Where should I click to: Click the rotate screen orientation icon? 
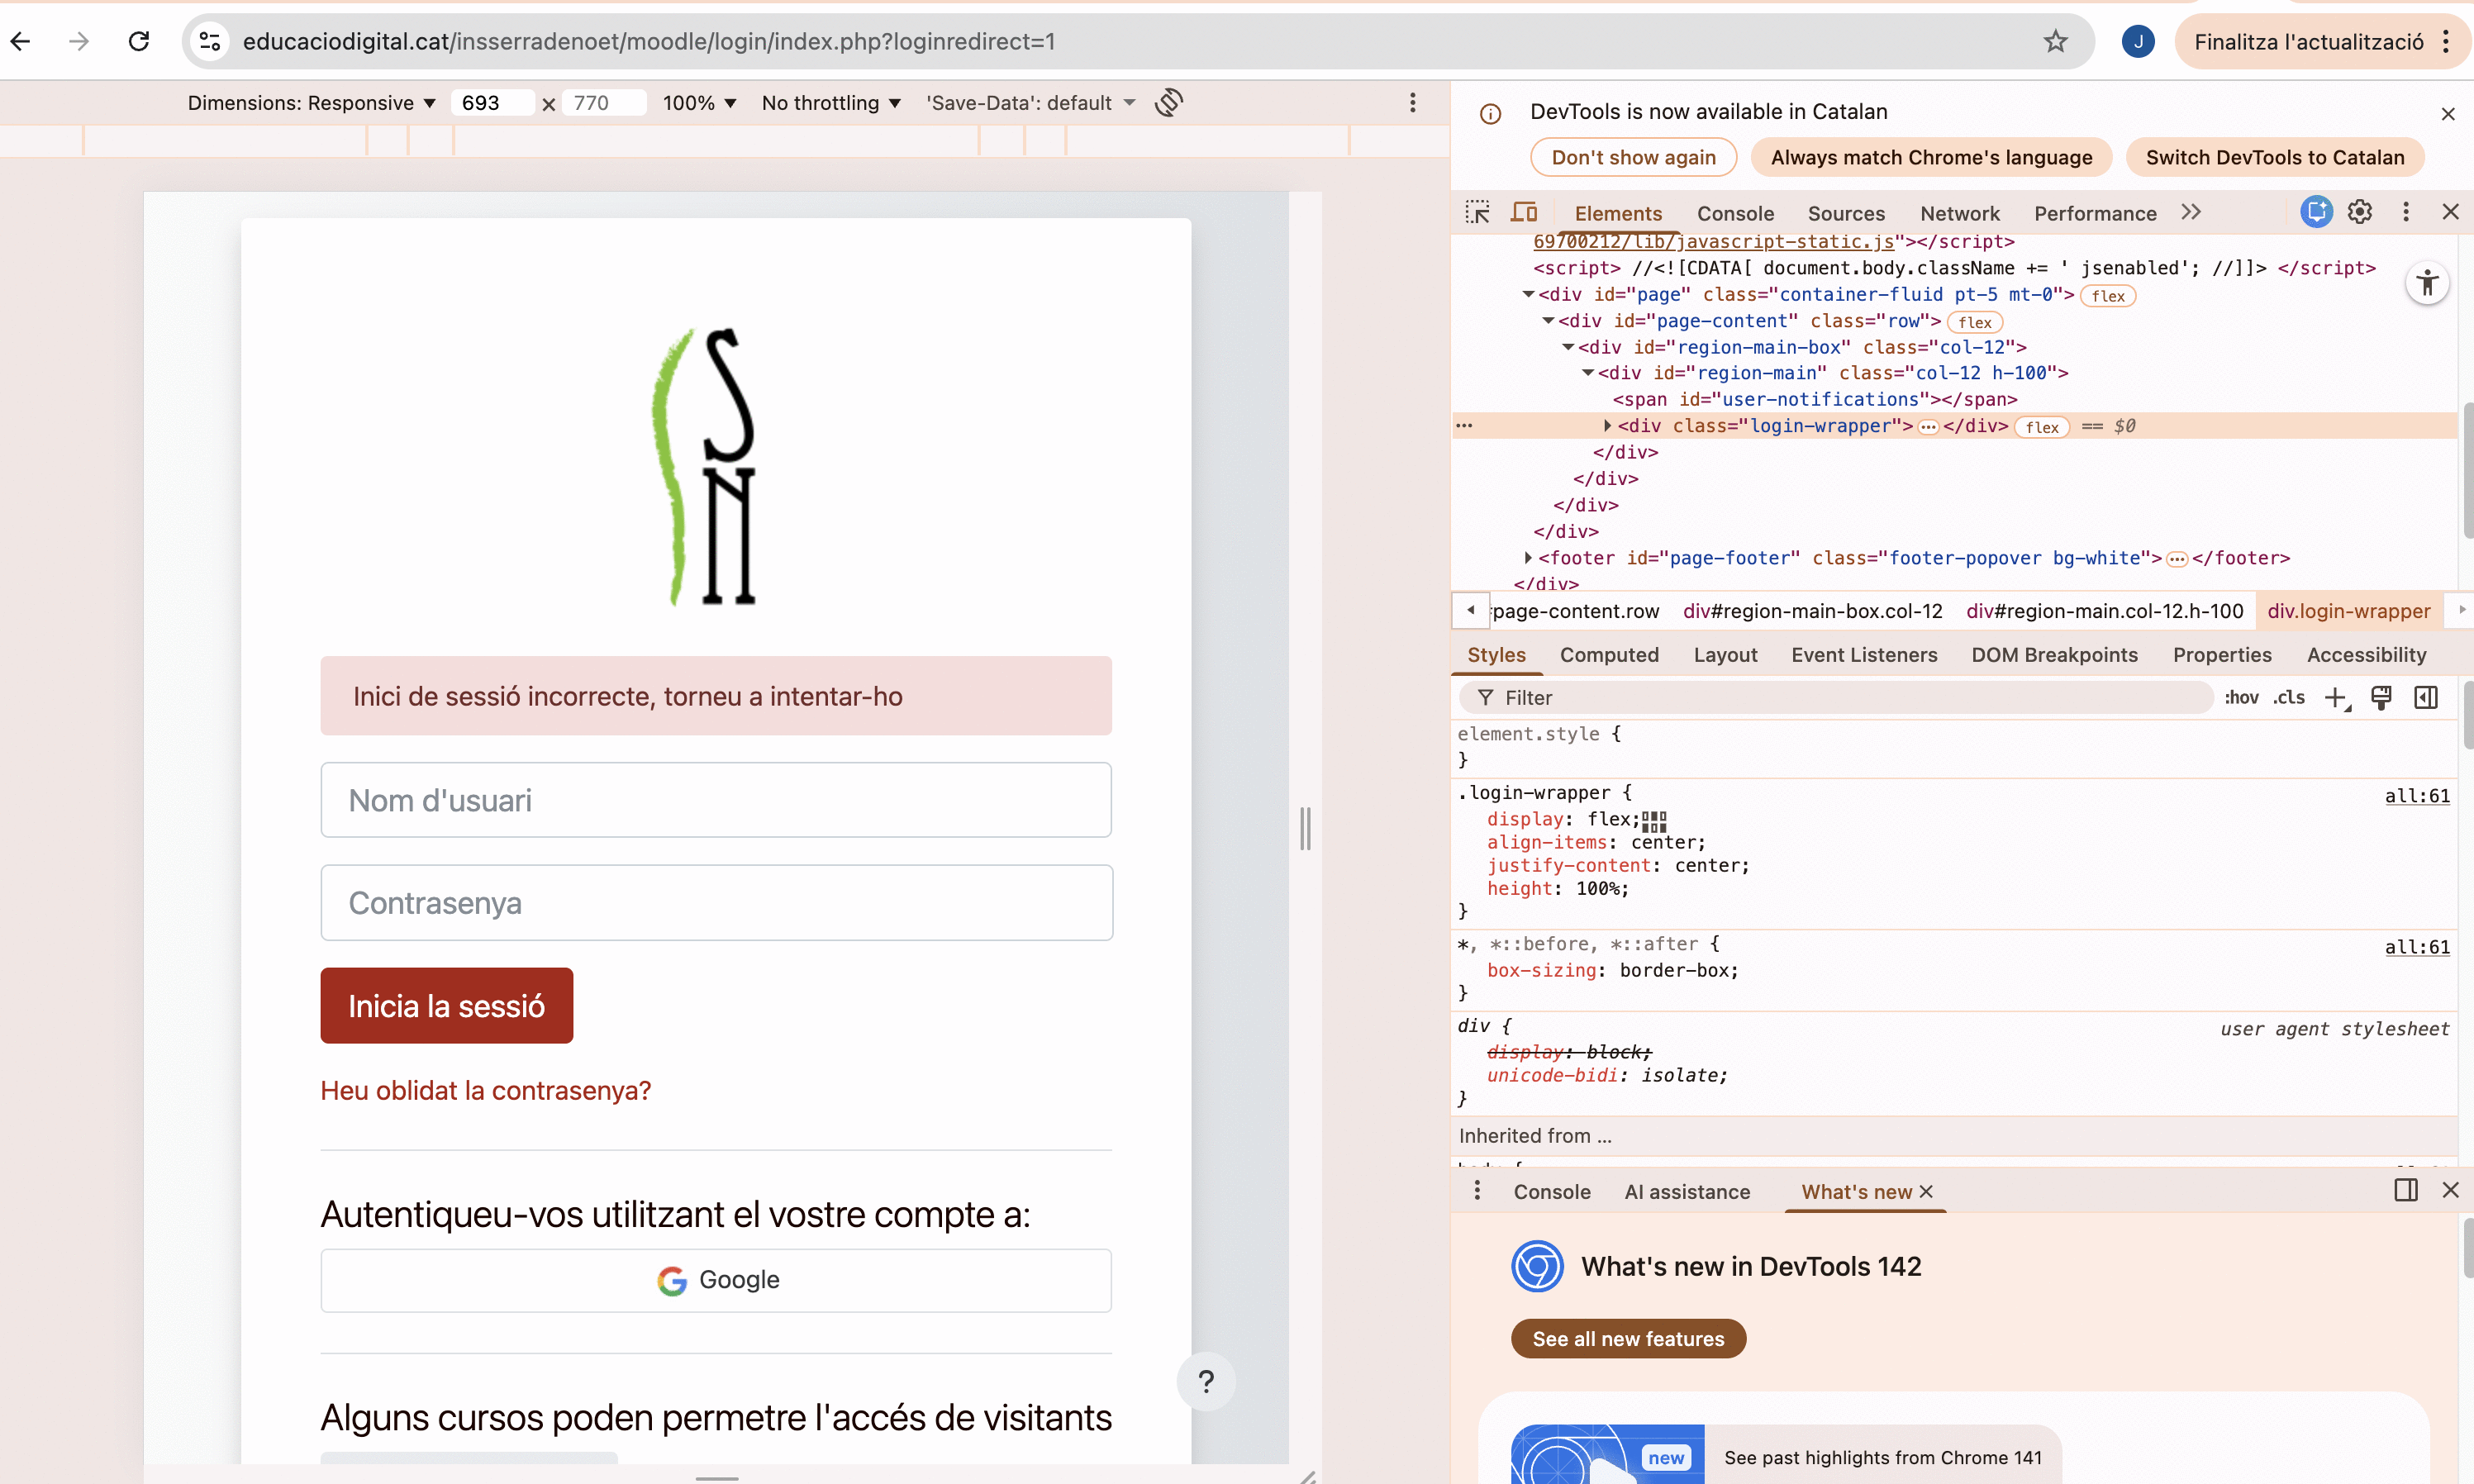point(1168,103)
